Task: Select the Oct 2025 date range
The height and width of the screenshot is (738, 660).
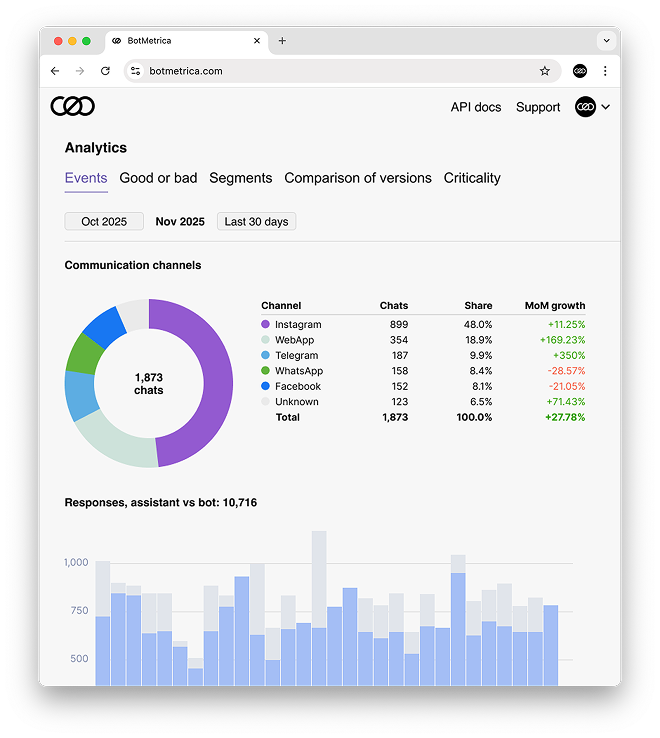Action: (x=104, y=222)
